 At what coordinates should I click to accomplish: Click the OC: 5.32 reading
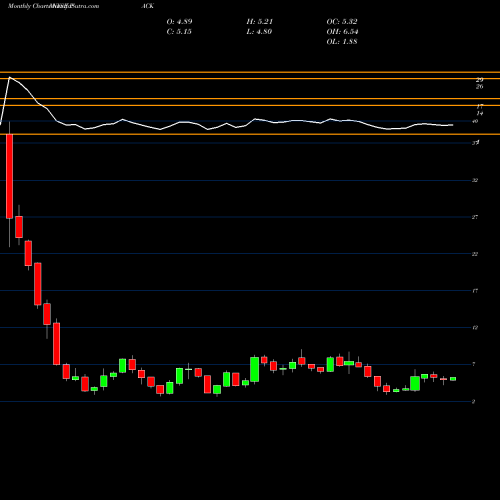click(342, 22)
